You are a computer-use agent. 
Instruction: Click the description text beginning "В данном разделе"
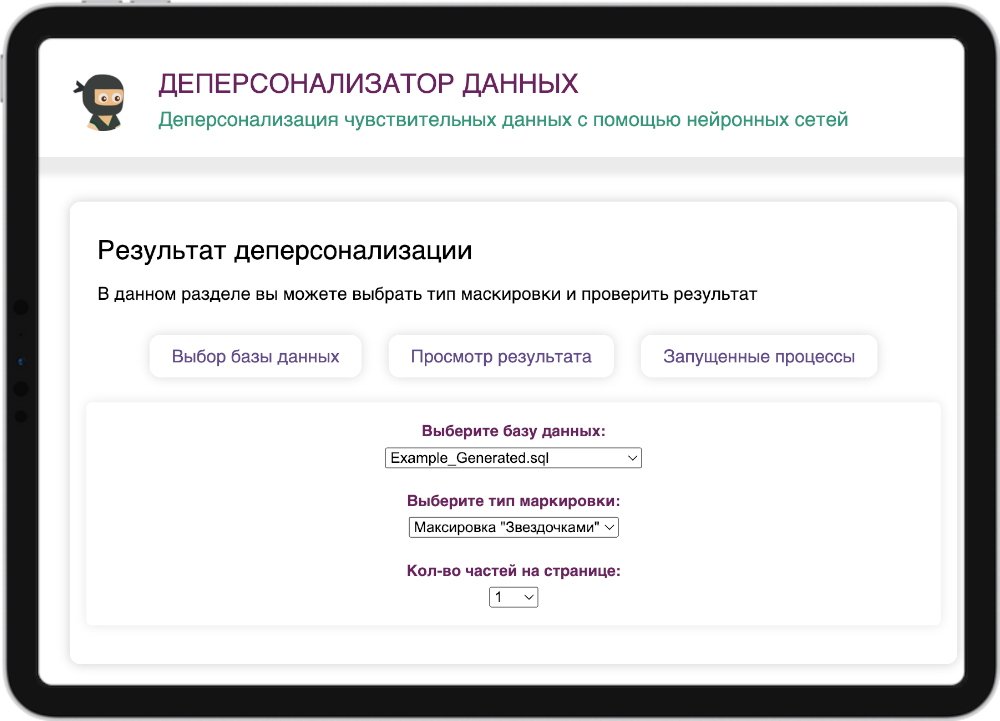427,295
